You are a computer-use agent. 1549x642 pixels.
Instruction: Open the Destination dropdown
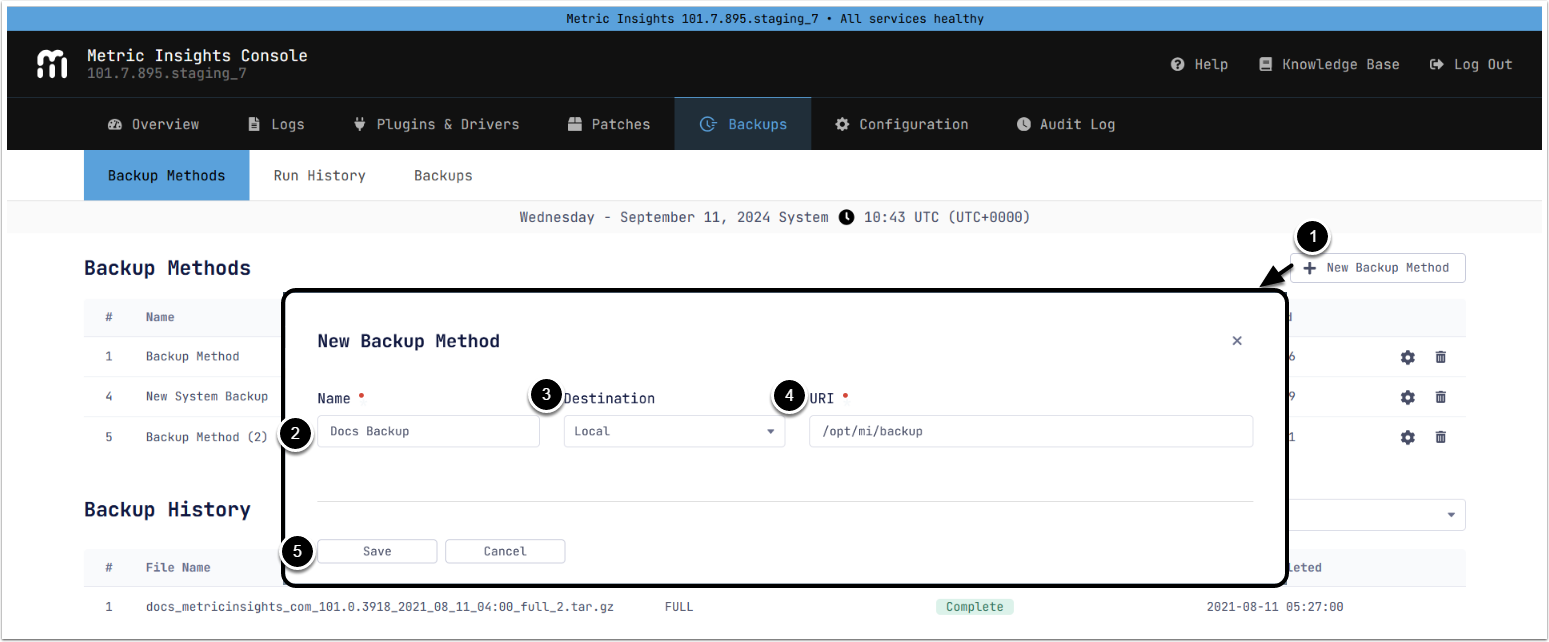coord(674,431)
